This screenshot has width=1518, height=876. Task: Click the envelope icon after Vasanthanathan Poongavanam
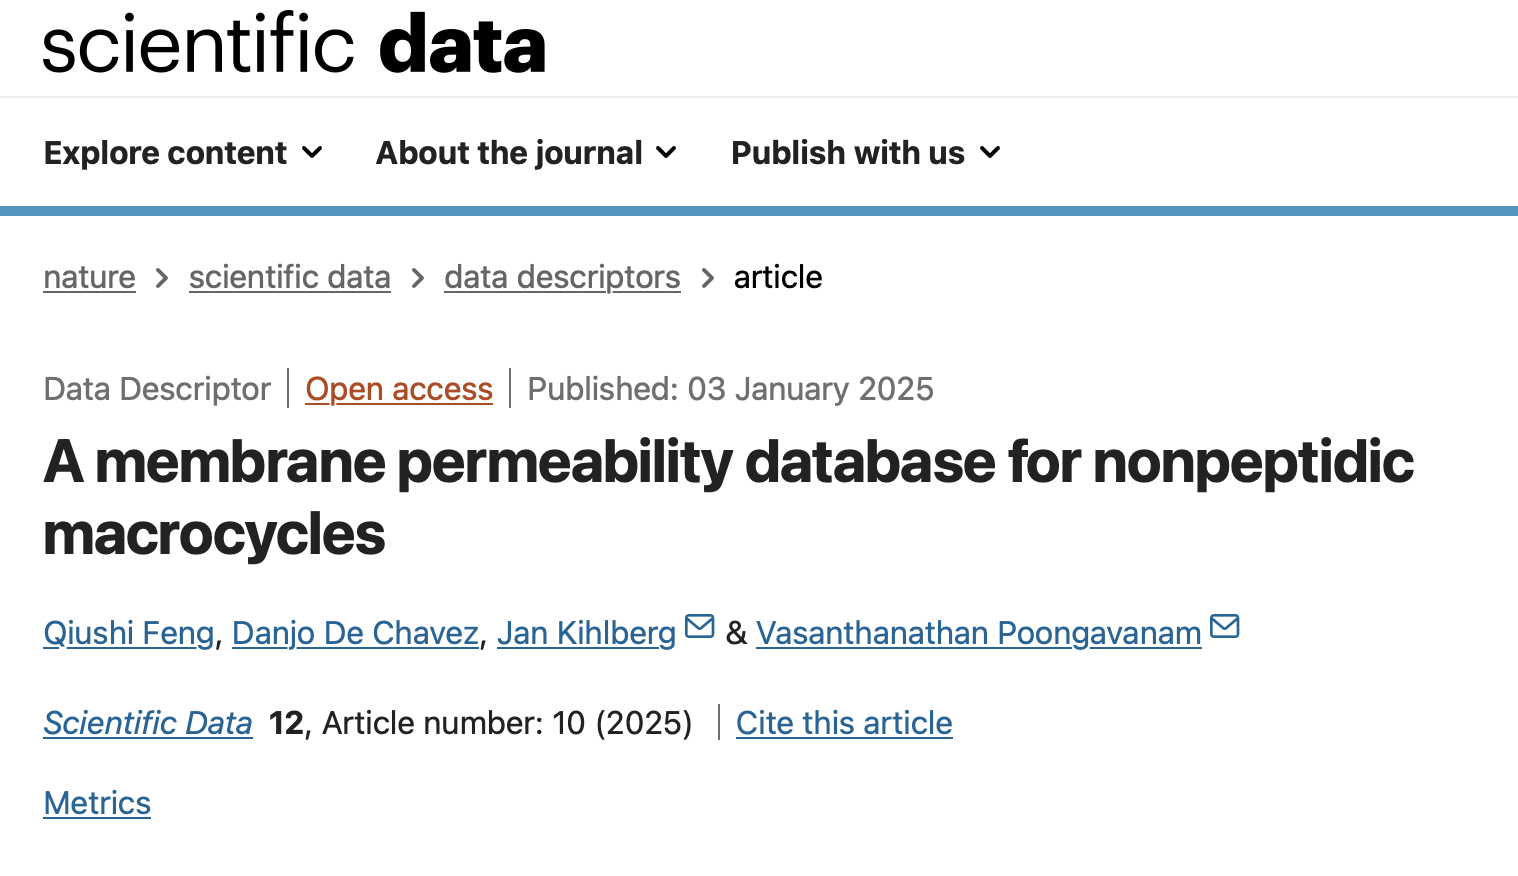coord(1224,627)
